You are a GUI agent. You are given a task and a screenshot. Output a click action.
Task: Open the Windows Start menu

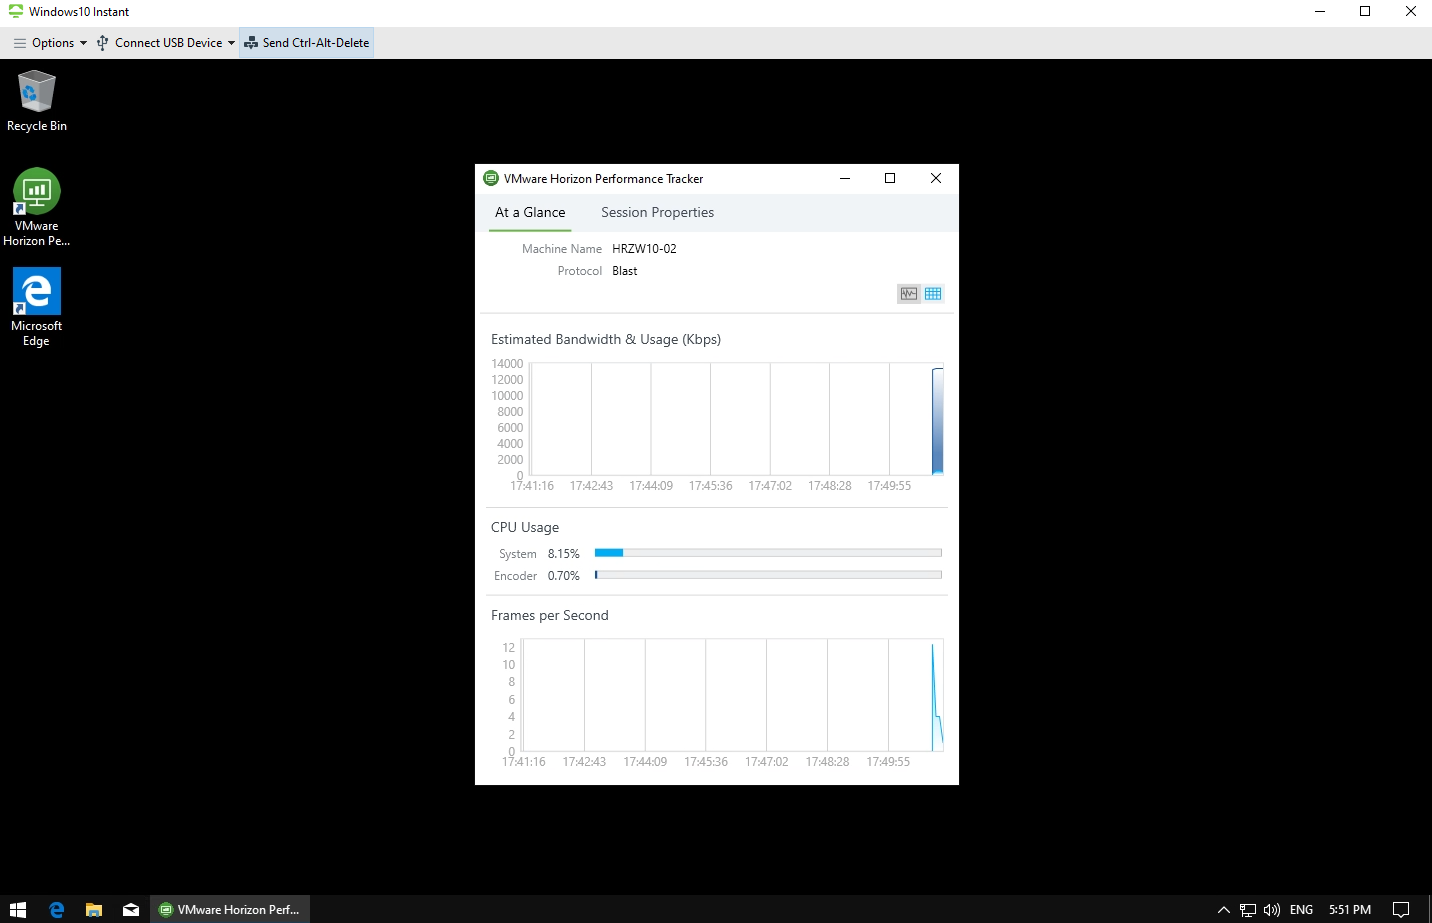tap(18, 909)
